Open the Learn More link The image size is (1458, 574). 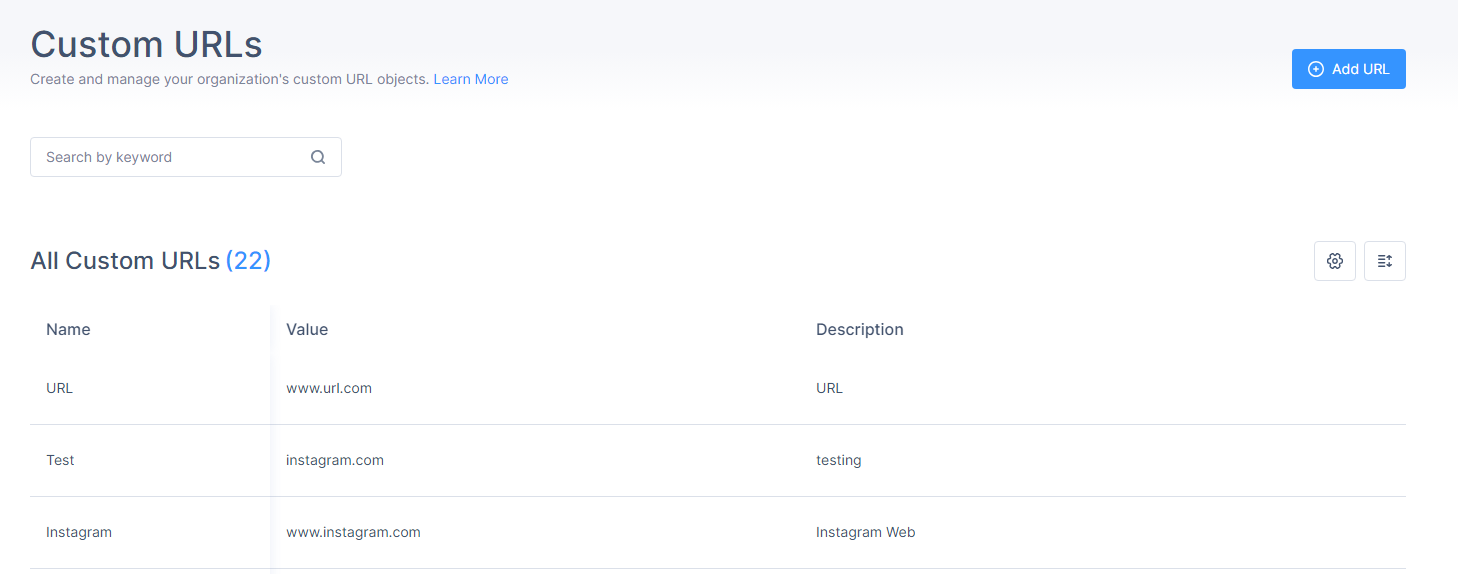[x=471, y=79]
